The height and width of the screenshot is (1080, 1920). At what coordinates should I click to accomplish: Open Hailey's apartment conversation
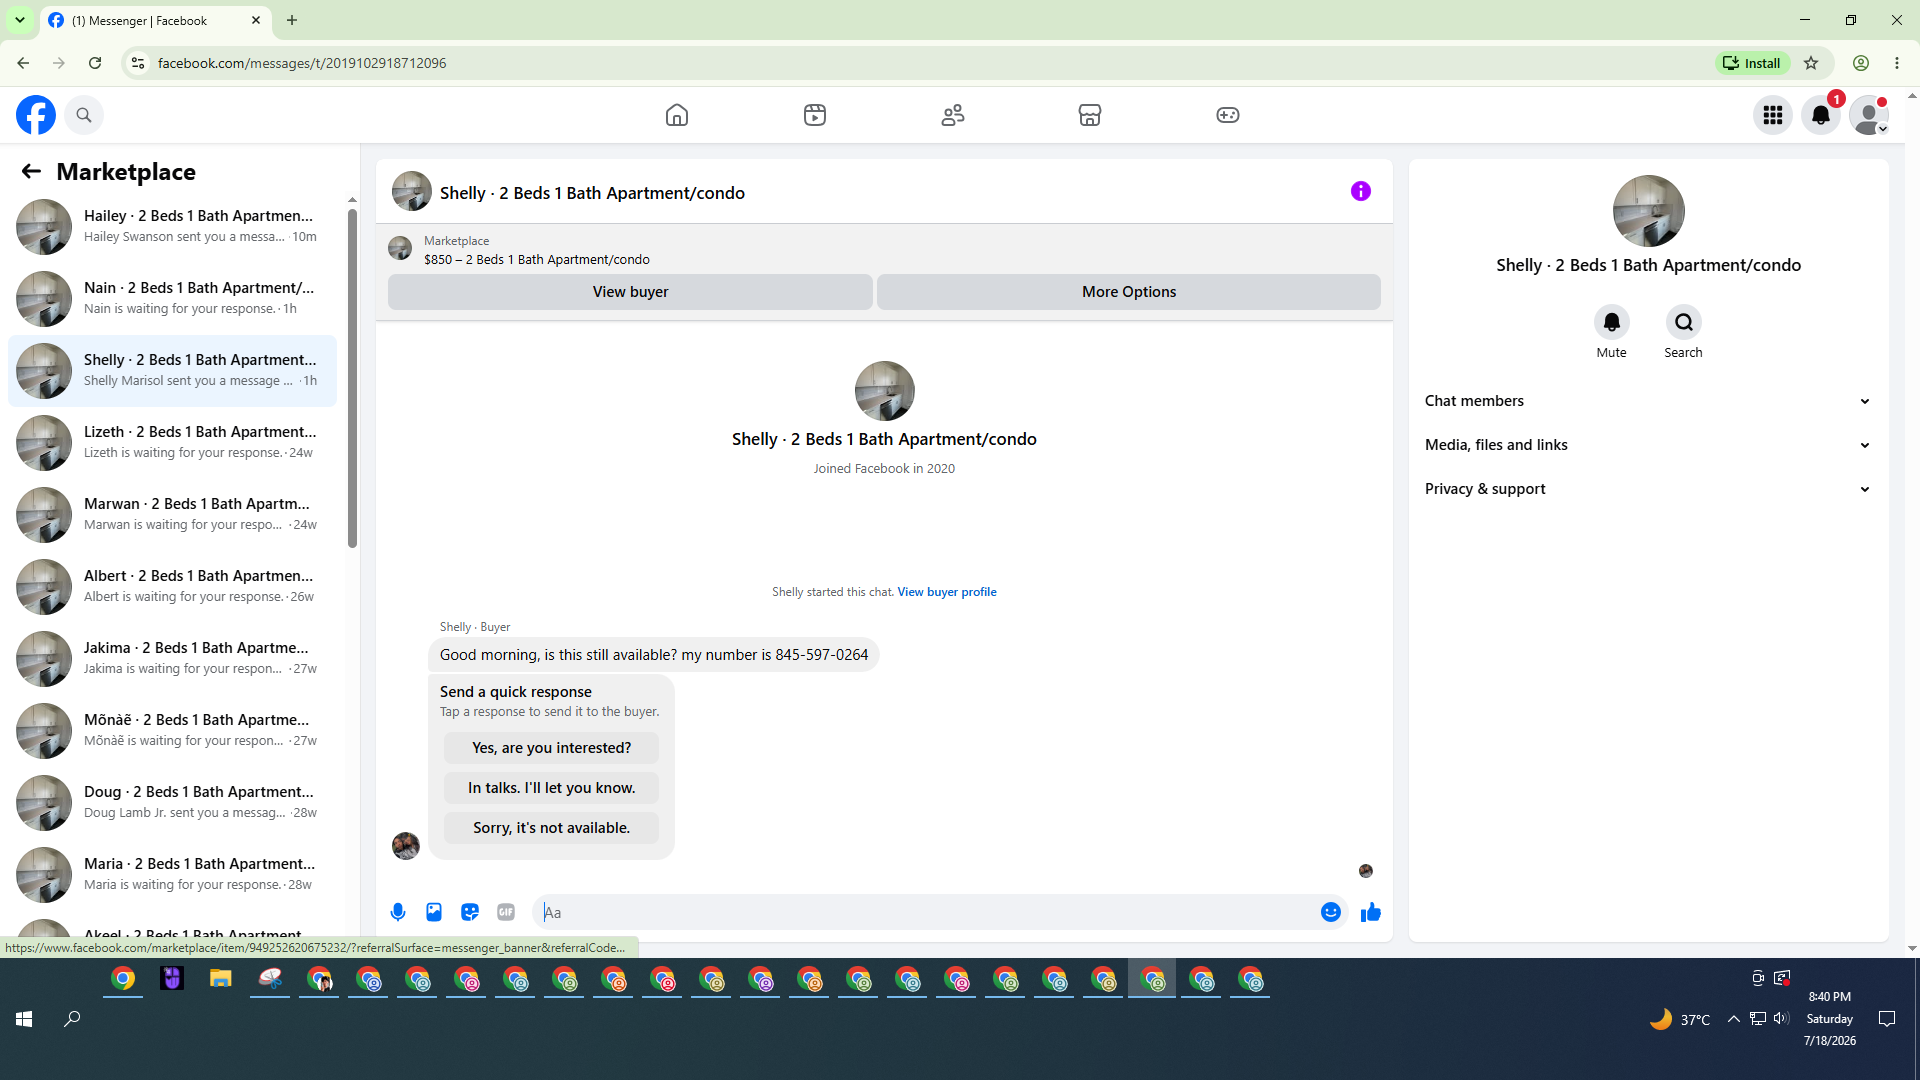[x=172, y=227]
